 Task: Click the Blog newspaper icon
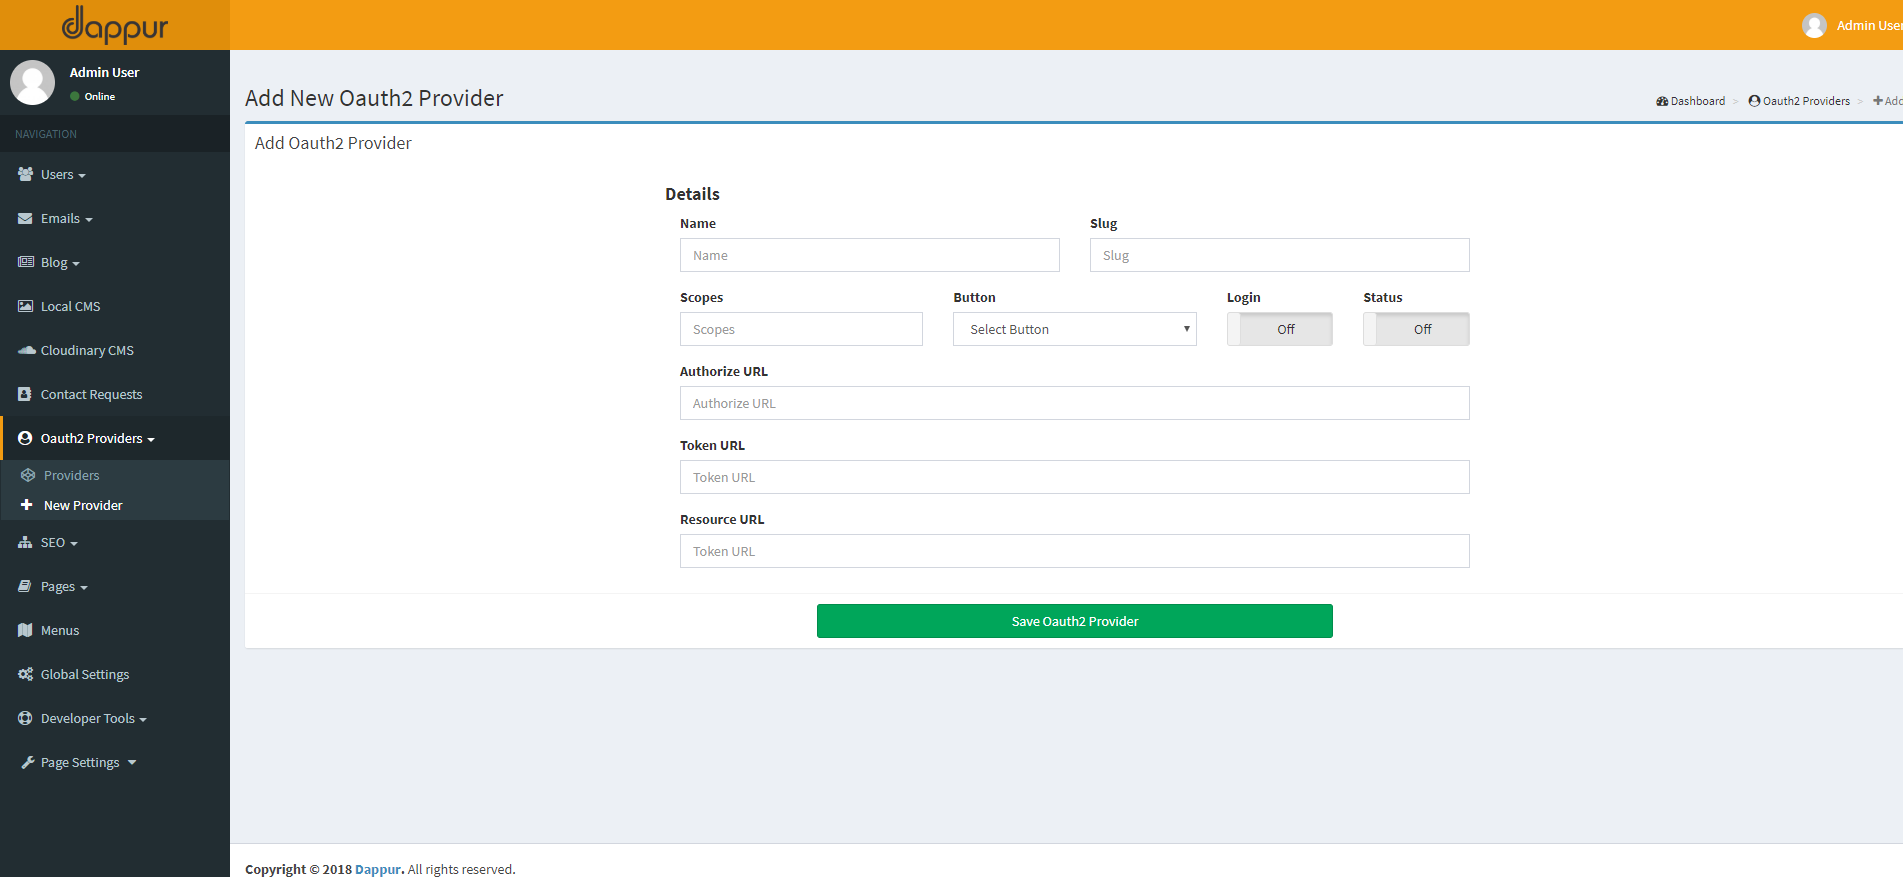(x=26, y=262)
